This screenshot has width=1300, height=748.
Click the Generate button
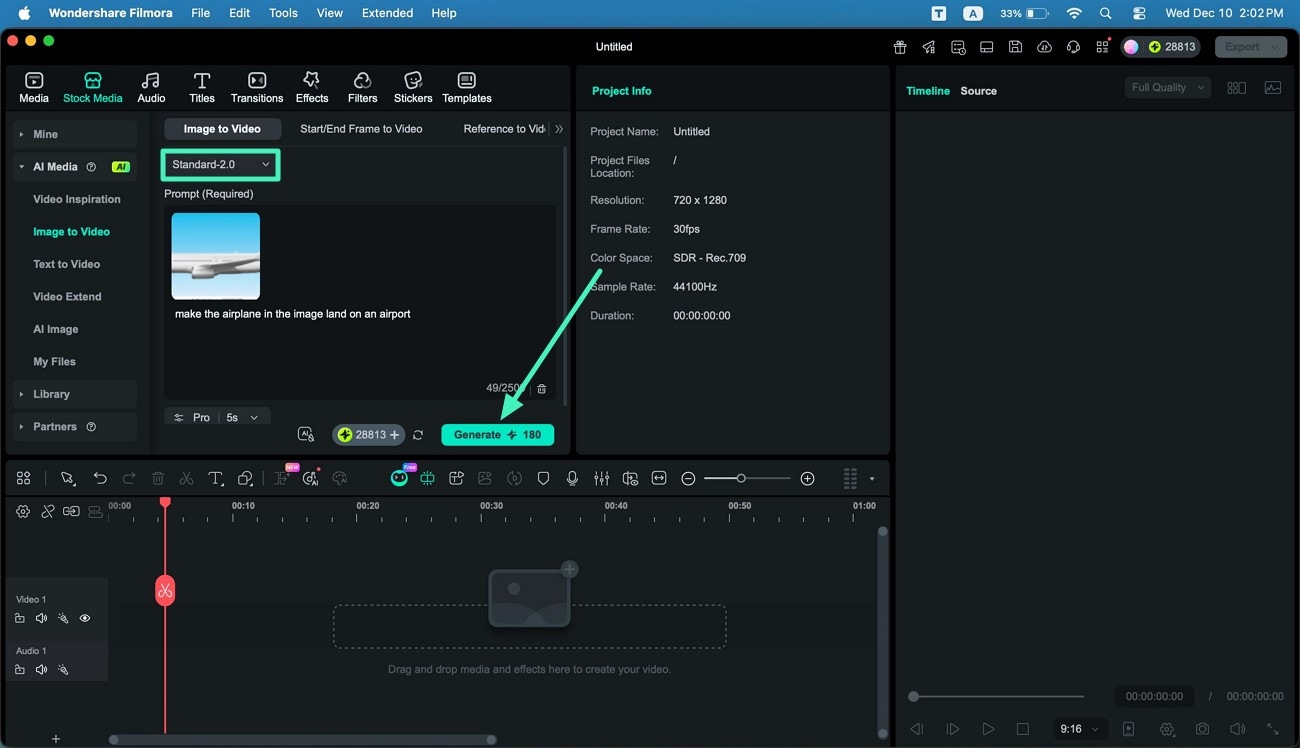click(497, 434)
